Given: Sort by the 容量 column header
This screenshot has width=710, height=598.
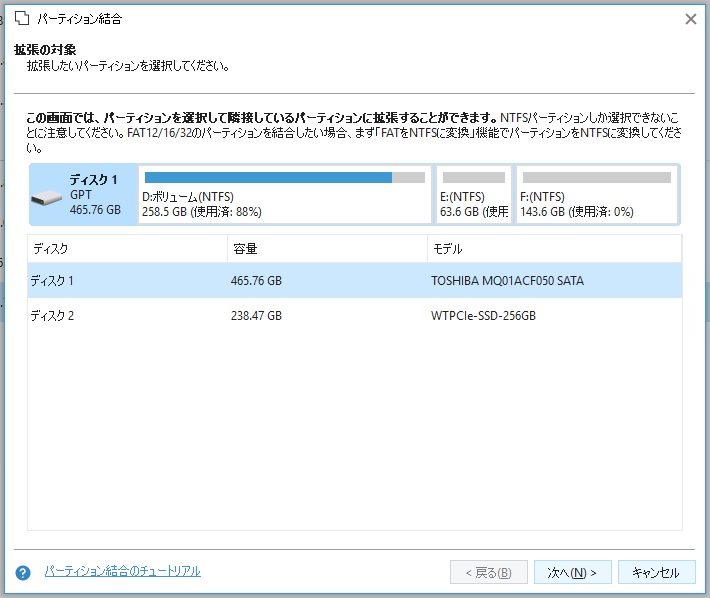Looking at the screenshot, I should pyautogui.click(x=326, y=249).
